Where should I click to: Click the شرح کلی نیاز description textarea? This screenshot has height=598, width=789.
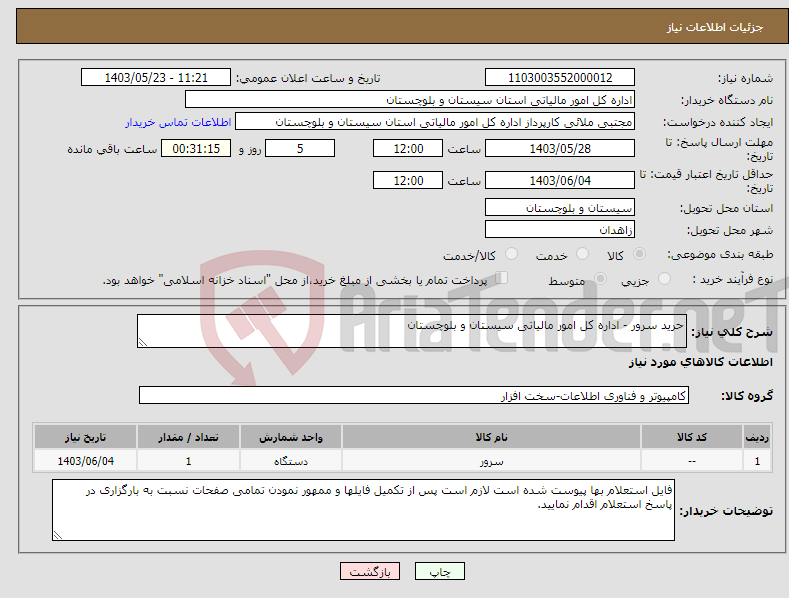412,331
